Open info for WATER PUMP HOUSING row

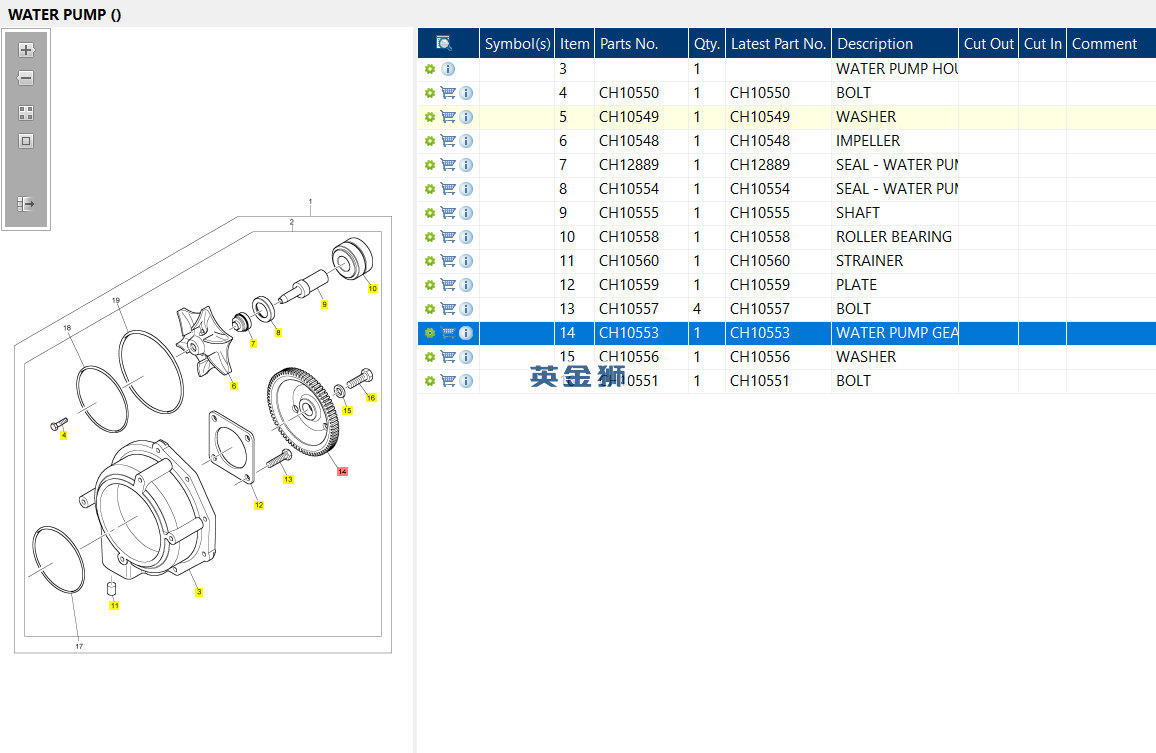click(x=448, y=69)
